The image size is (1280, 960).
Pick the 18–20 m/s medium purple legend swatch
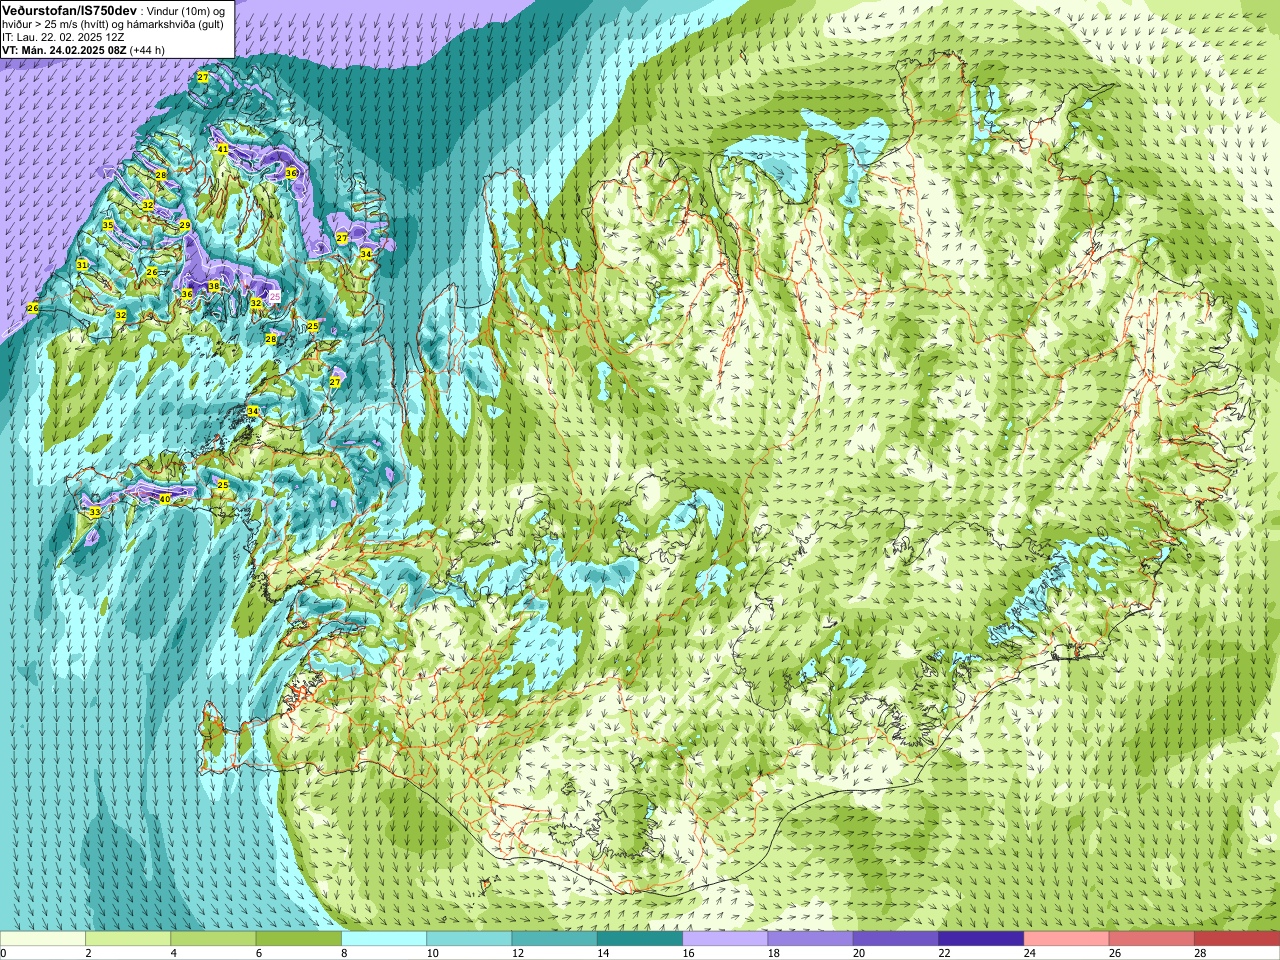pos(810,939)
